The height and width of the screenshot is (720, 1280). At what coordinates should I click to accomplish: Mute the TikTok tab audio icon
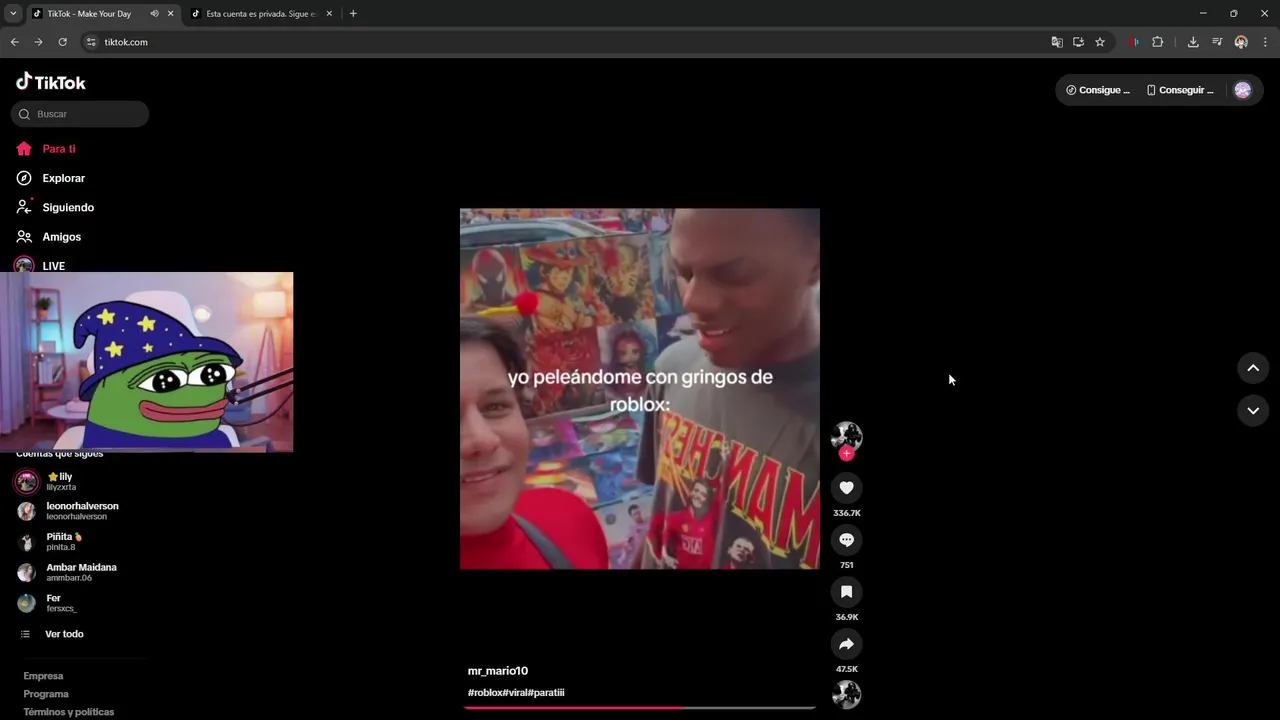154,14
